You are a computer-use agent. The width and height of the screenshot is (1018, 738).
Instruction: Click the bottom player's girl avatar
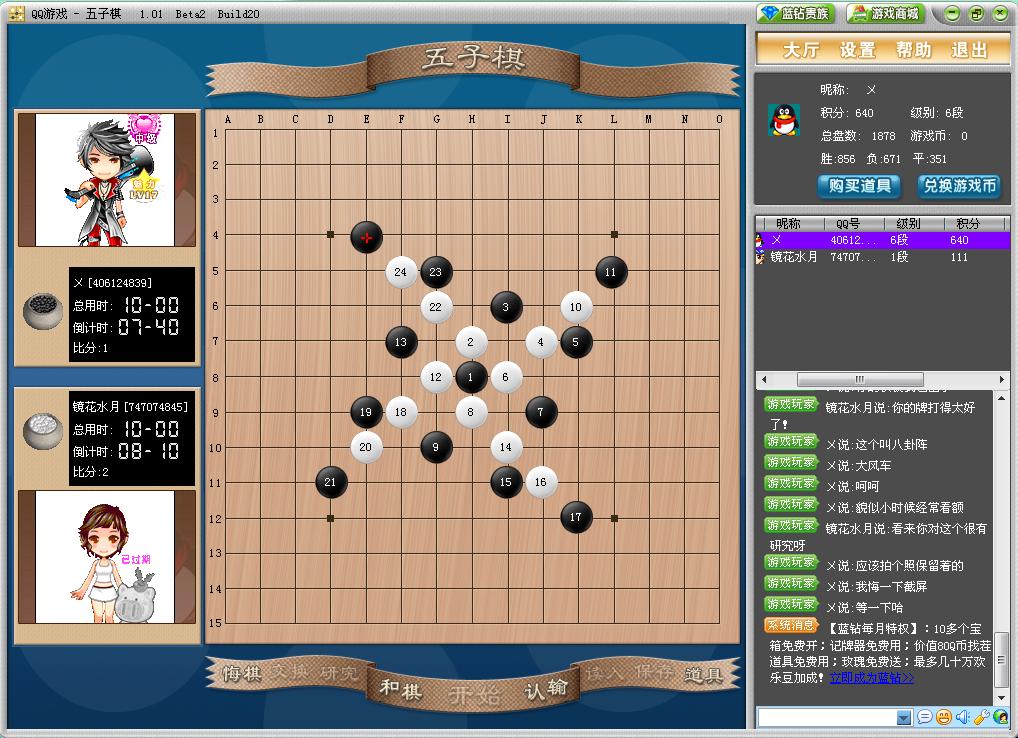[105, 557]
